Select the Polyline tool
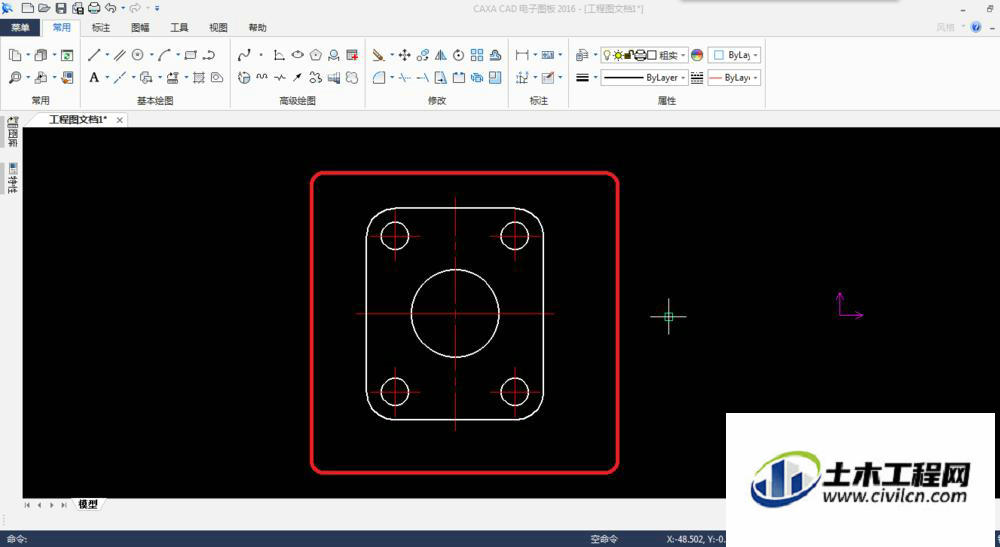The image size is (1000, 547). 209,55
